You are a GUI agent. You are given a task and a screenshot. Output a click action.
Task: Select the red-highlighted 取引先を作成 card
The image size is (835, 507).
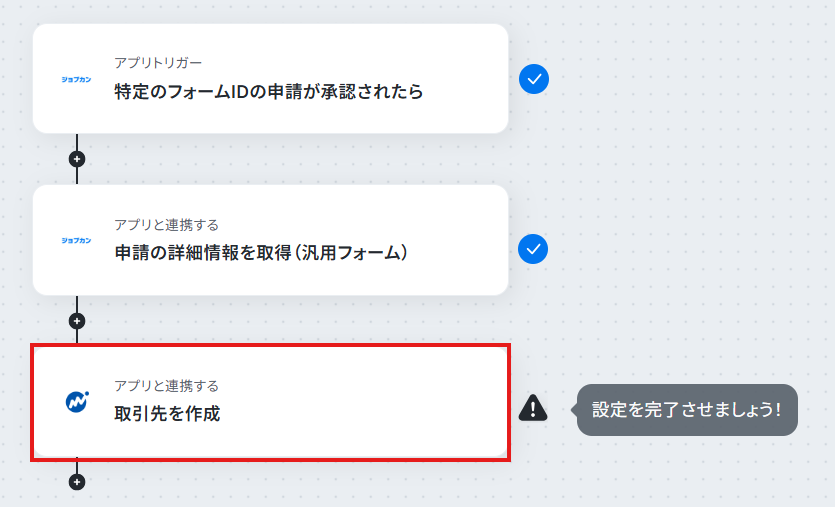[x=271, y=403]
